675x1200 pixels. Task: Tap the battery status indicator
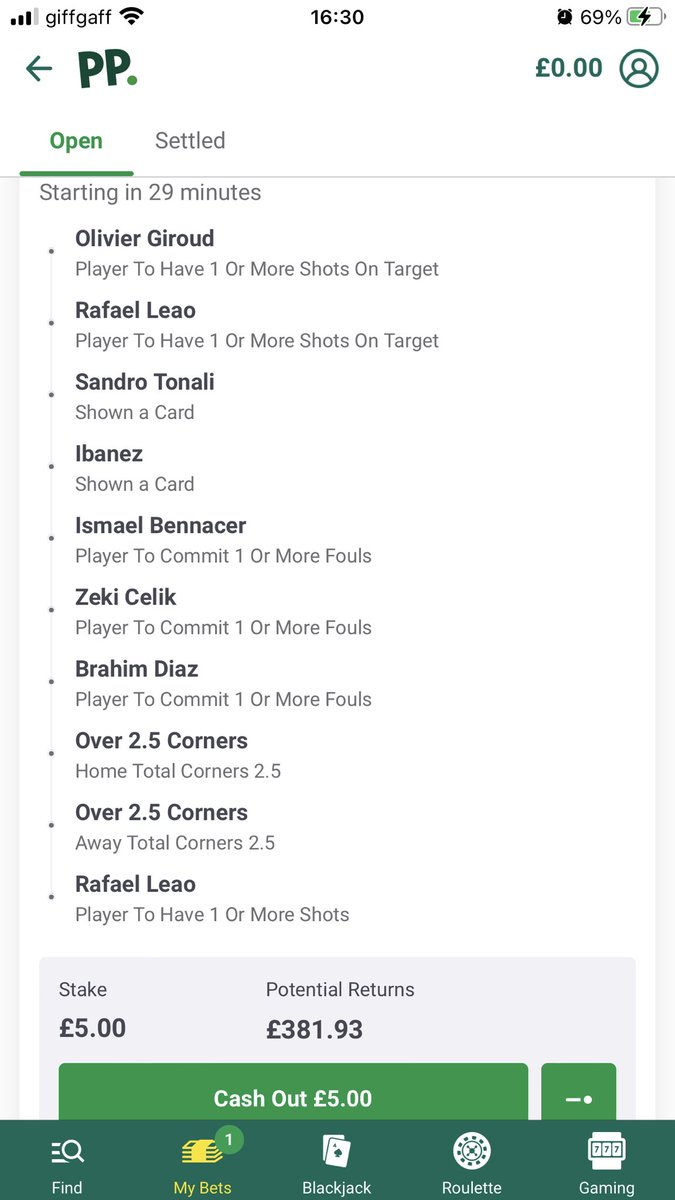pyautogui.click(x=642, y=17)
